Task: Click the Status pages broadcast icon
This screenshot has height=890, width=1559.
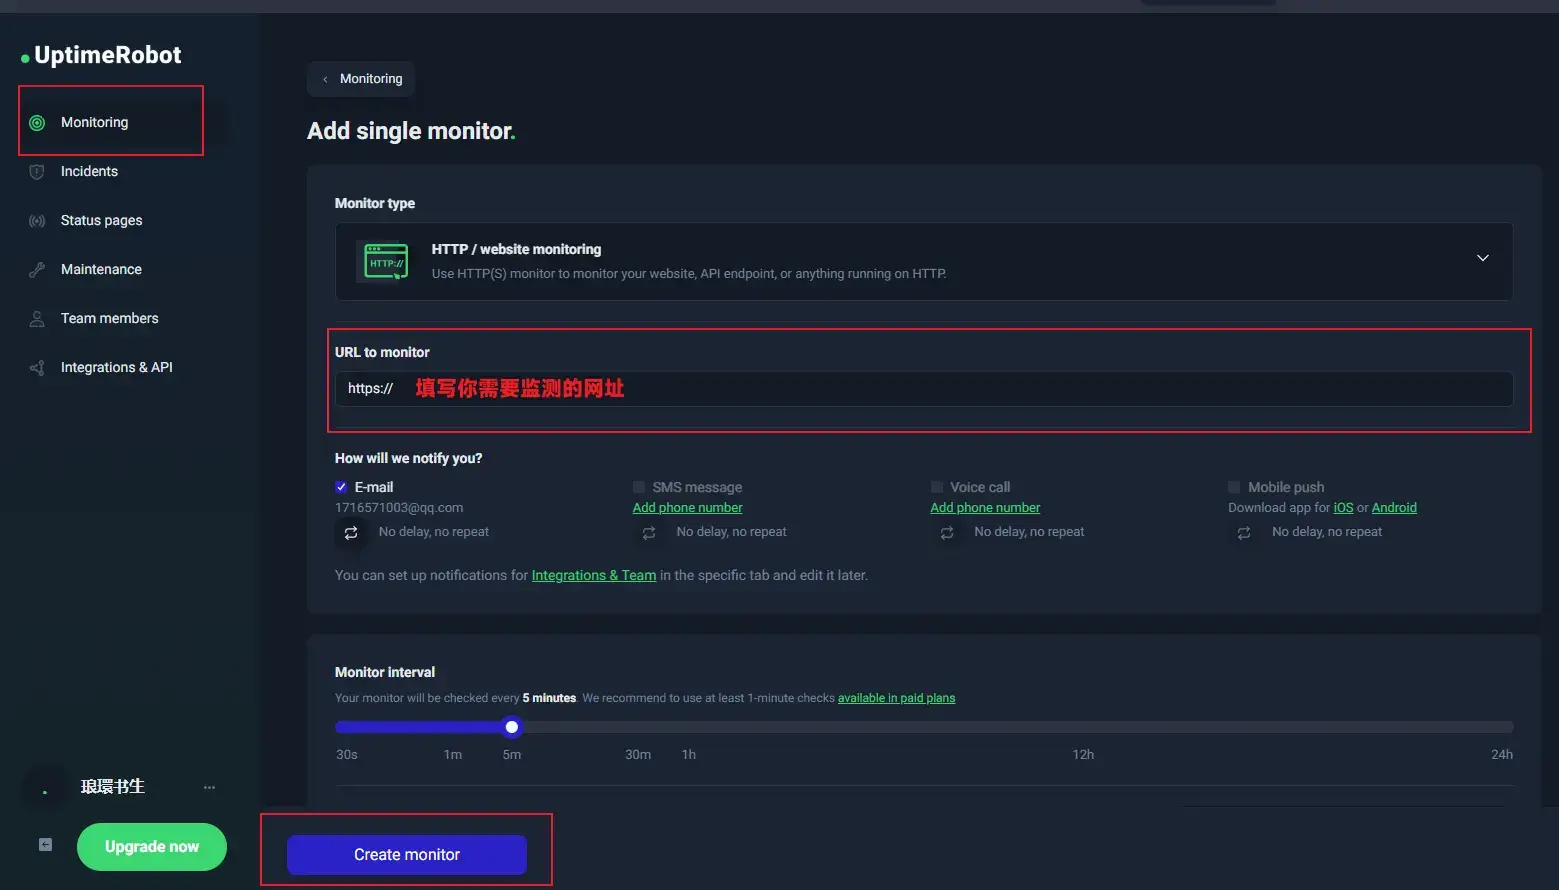Action: (37, 221)
